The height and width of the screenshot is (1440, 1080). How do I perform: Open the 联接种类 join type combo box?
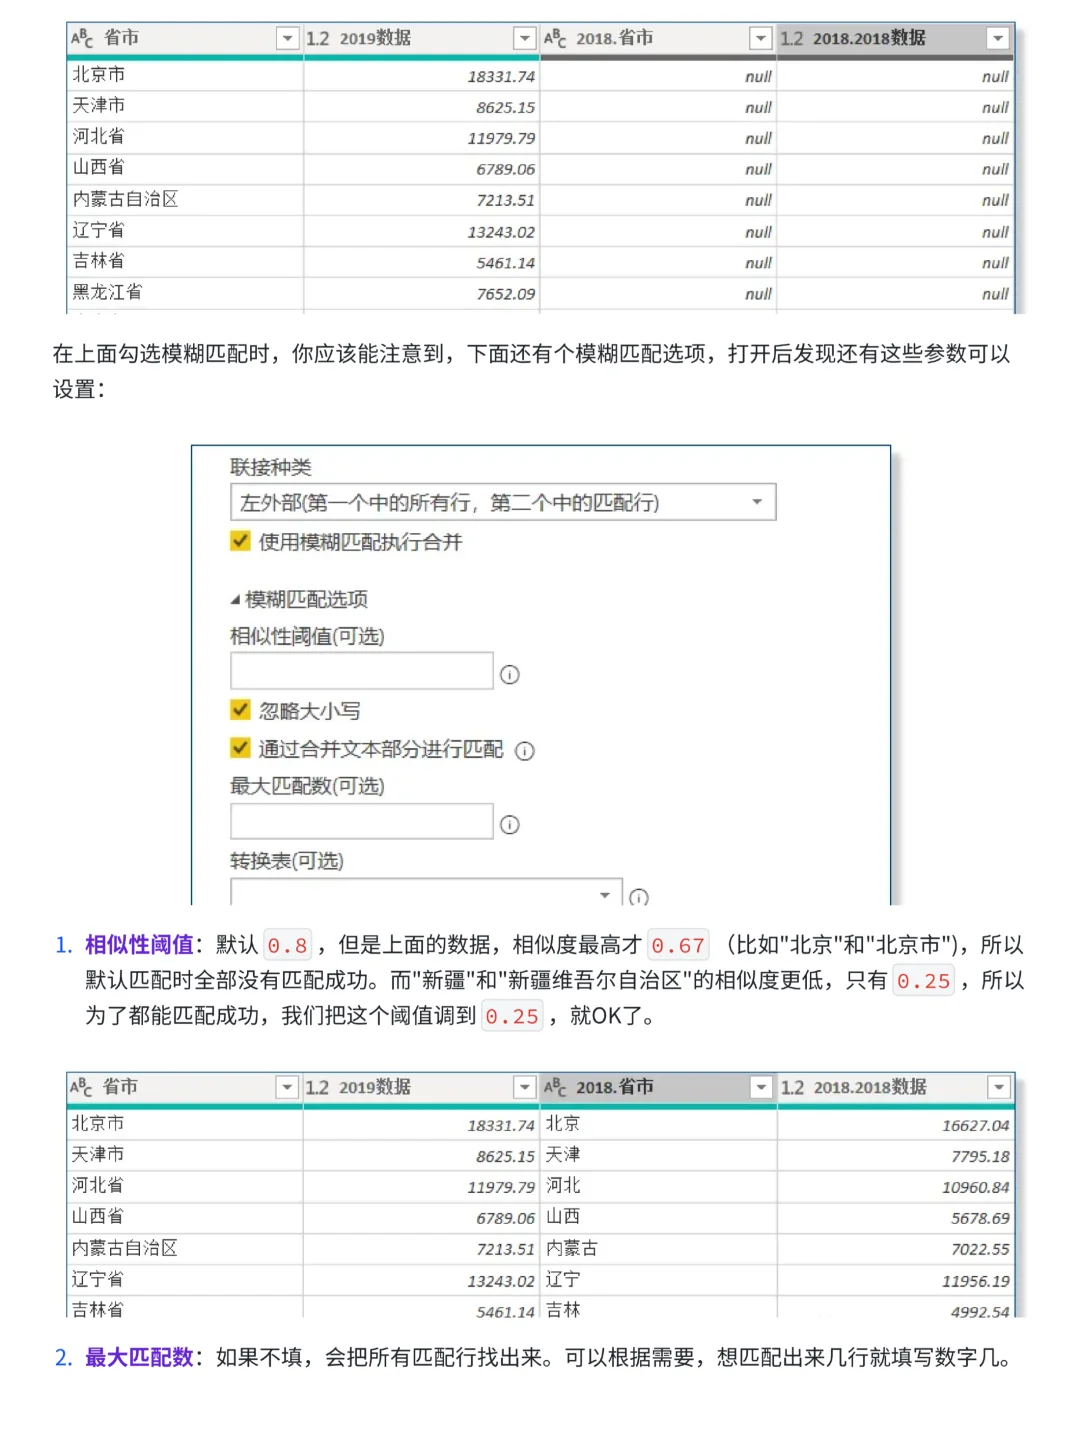(503, 502)
